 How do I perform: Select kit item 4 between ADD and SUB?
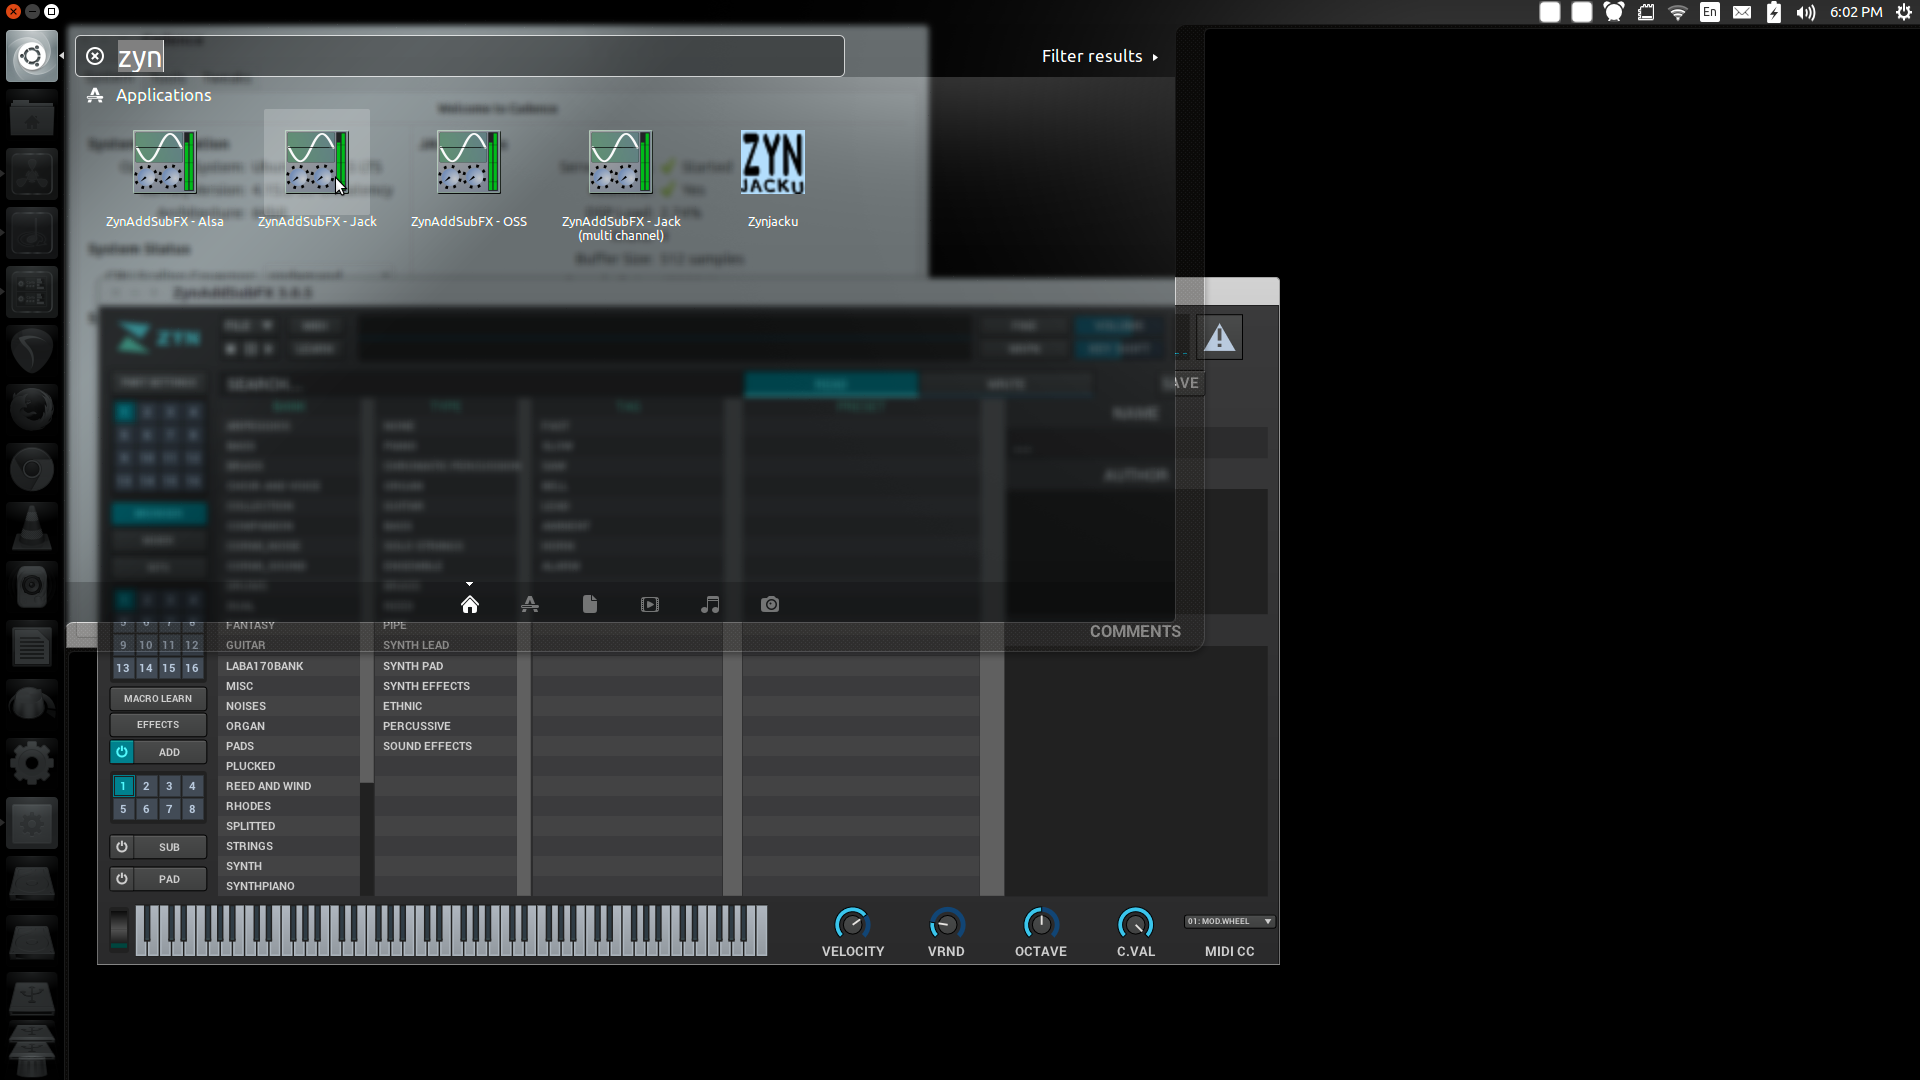point(192,786)
